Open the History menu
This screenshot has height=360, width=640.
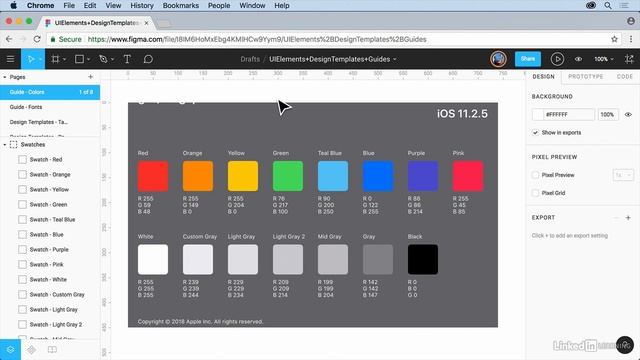pos(142,6)
